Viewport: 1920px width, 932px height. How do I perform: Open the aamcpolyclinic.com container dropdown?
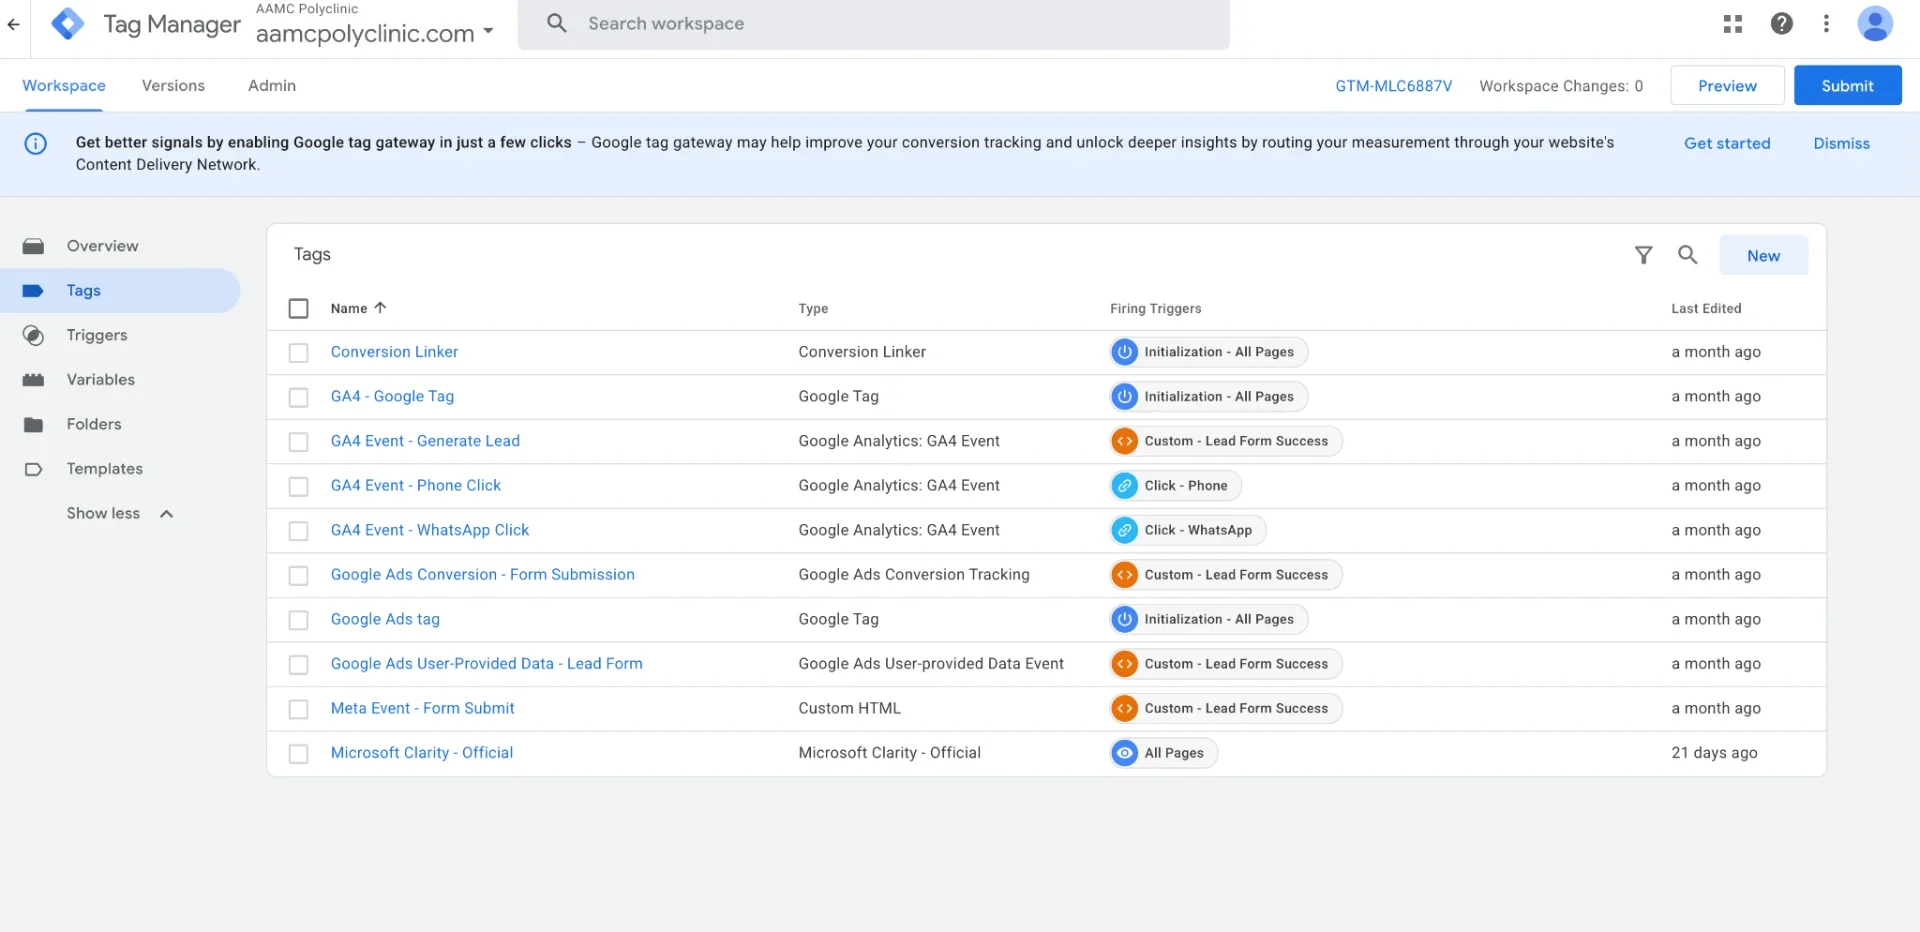click(x=375, y=33)
